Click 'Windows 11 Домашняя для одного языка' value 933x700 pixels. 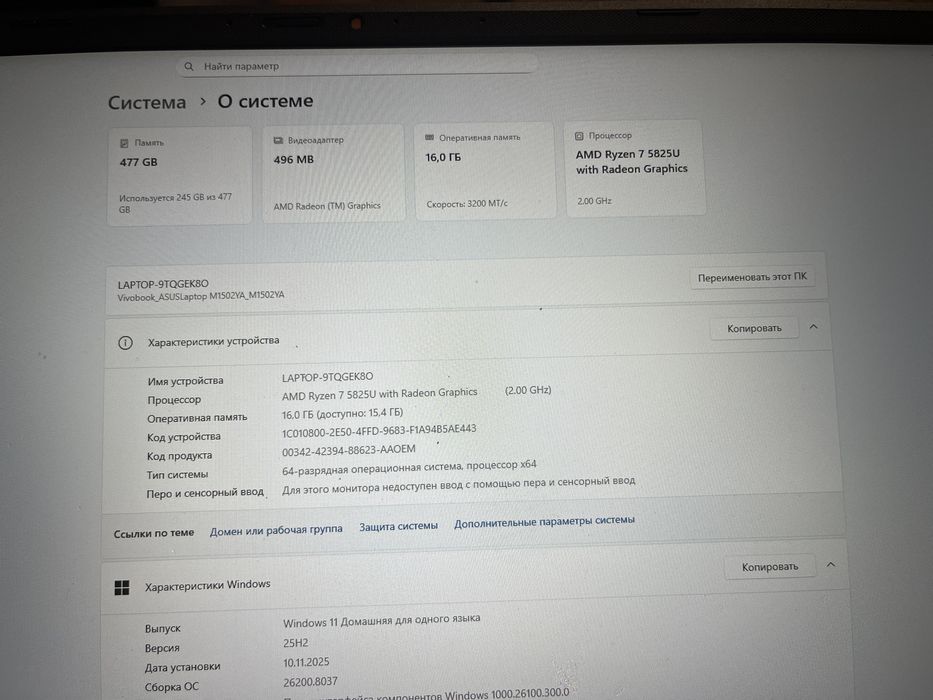coord(381,621)
